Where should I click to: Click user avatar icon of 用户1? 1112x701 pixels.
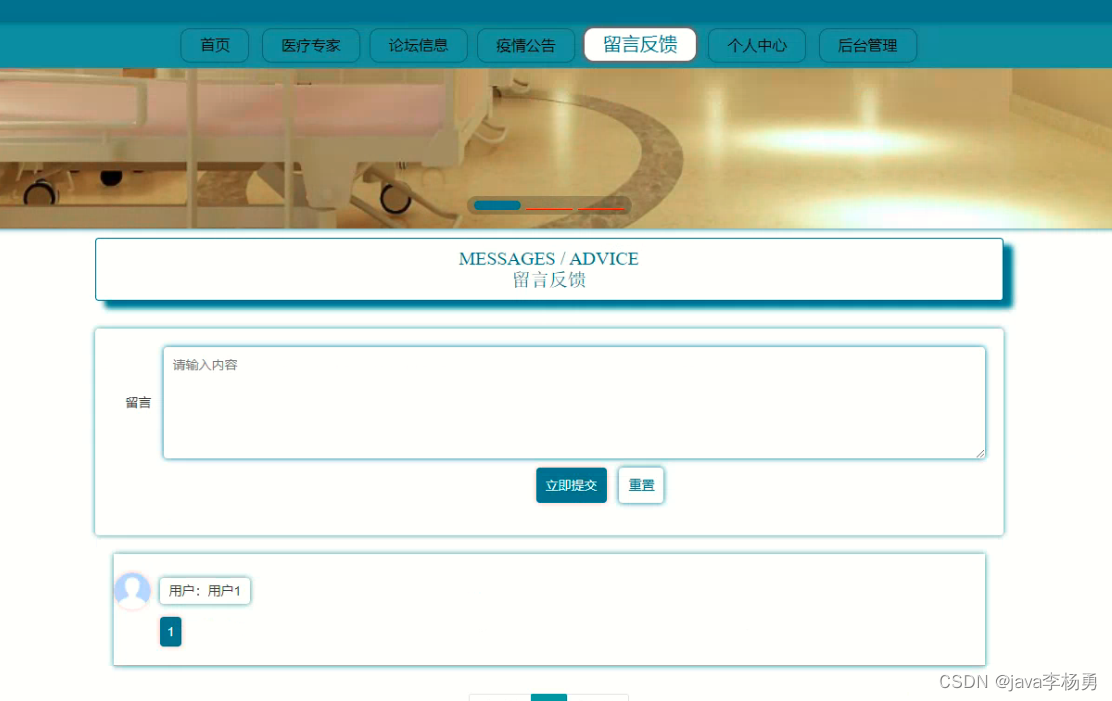point(133,590)
